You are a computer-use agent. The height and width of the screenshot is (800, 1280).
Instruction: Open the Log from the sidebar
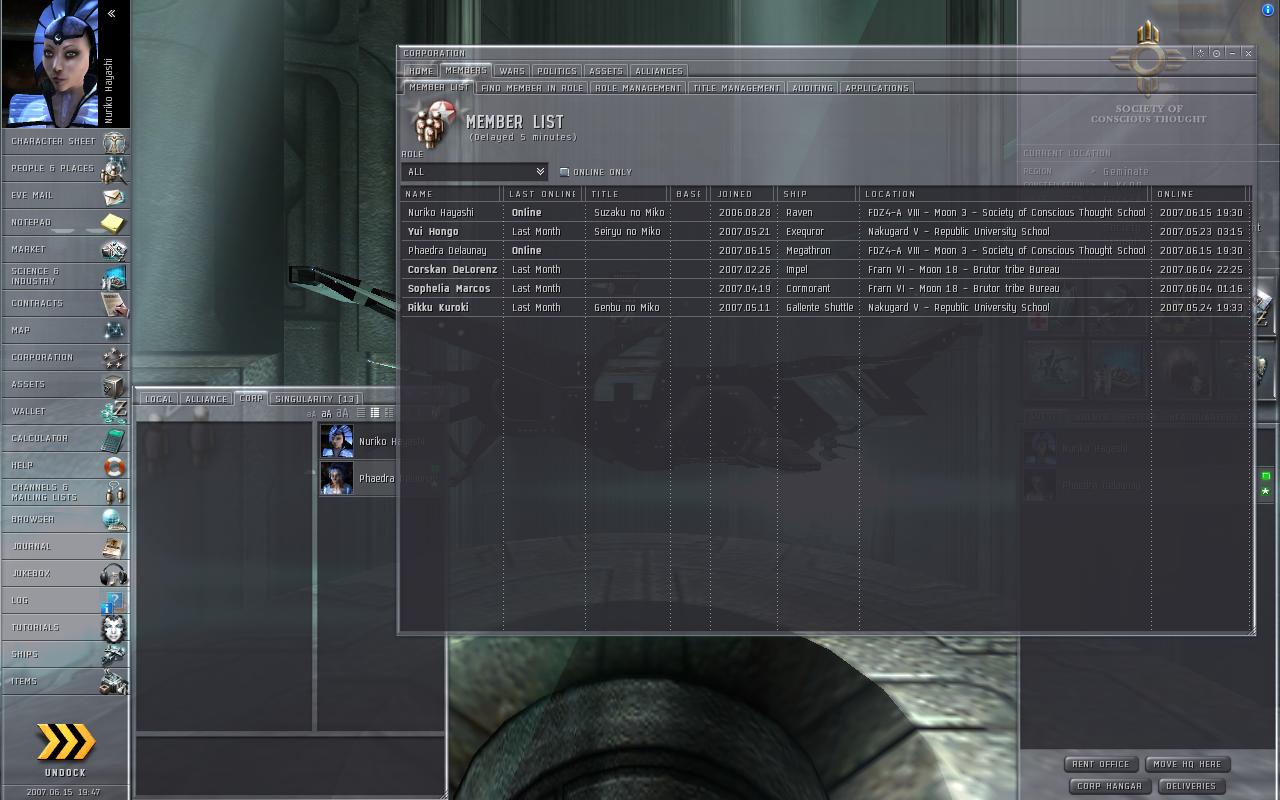click(65, 600)
